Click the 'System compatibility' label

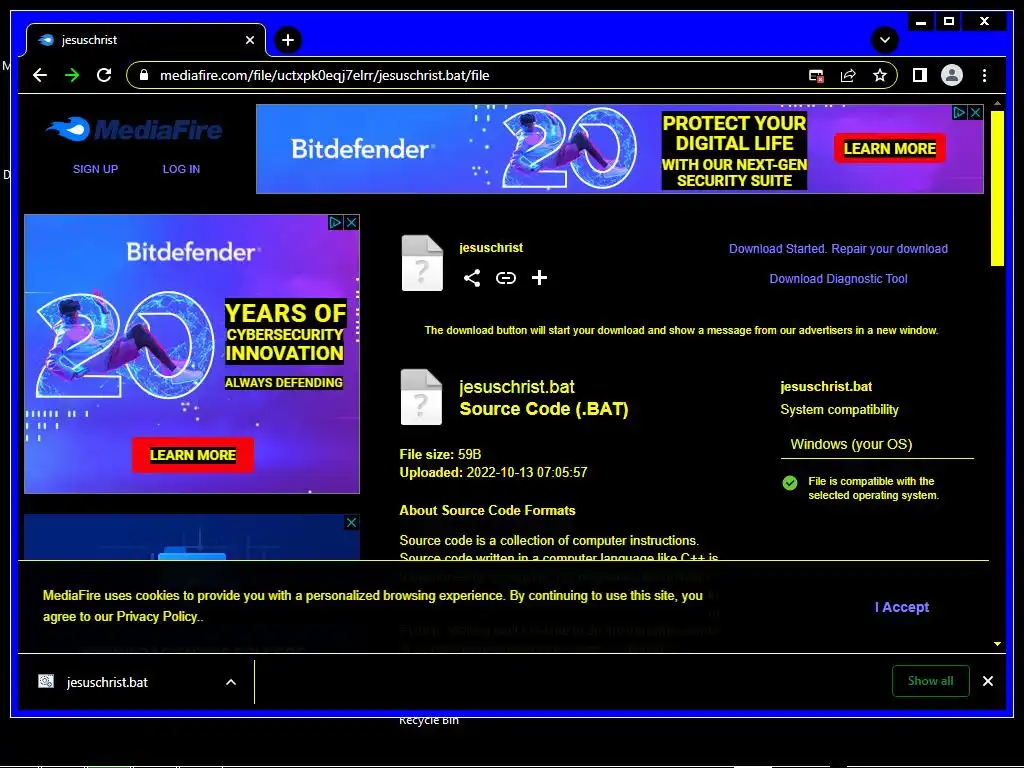(x=839, y=410)
